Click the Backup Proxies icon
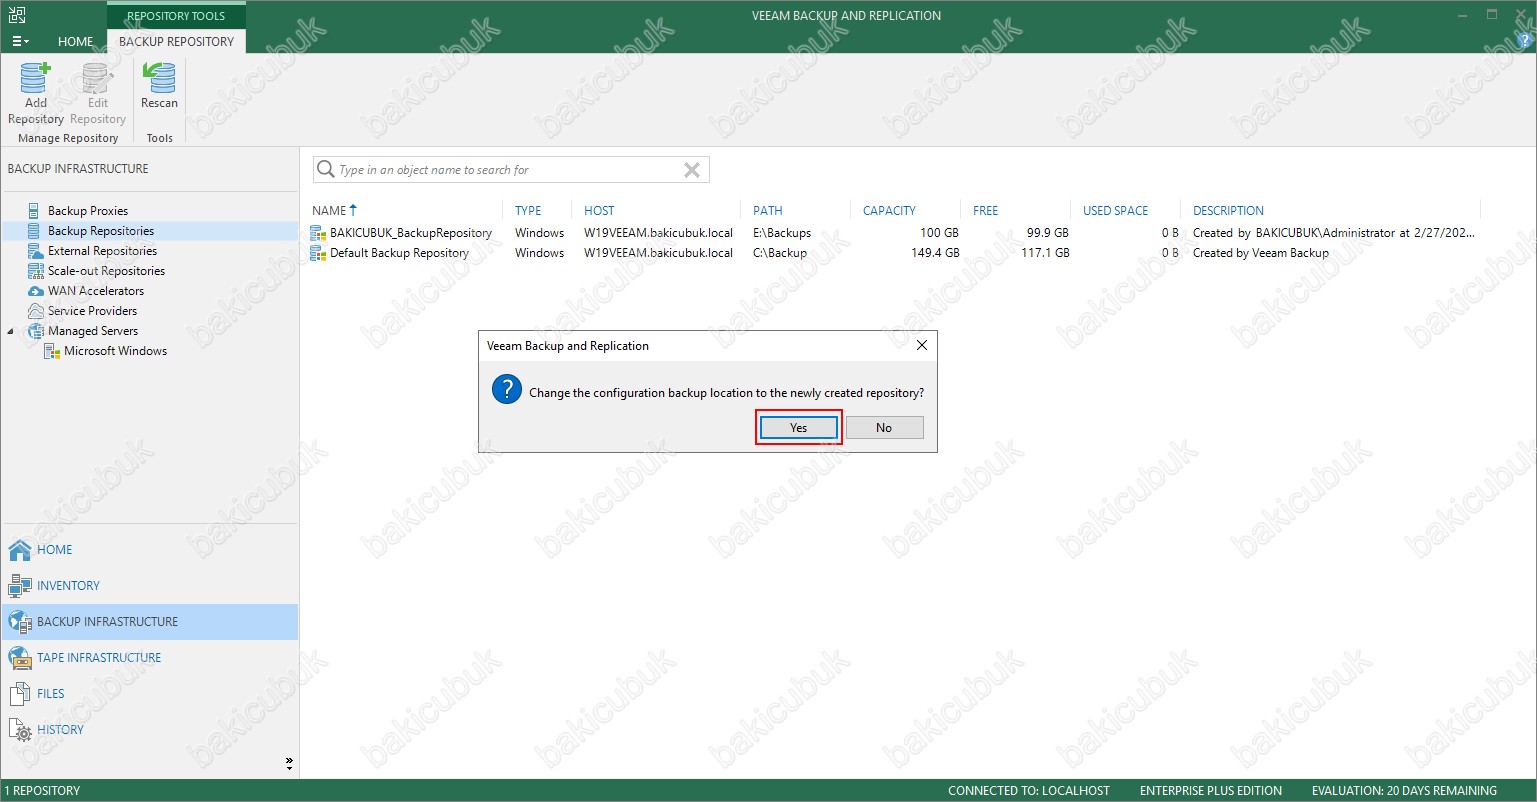The height and width of the screenshot is (802, 1537). click(x=36, y=211)
